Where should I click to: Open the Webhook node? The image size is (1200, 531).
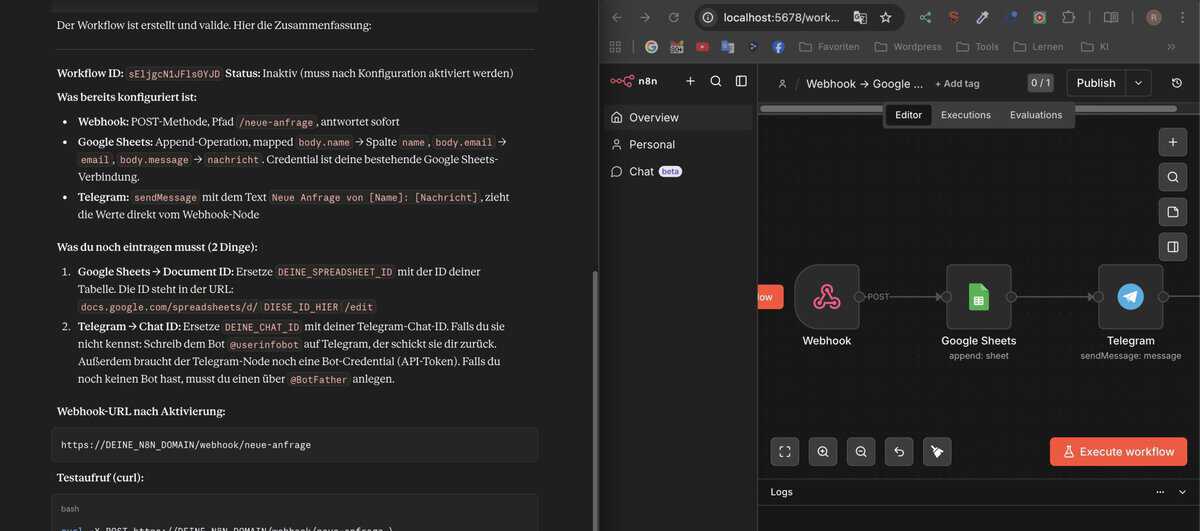coord(827,297)
